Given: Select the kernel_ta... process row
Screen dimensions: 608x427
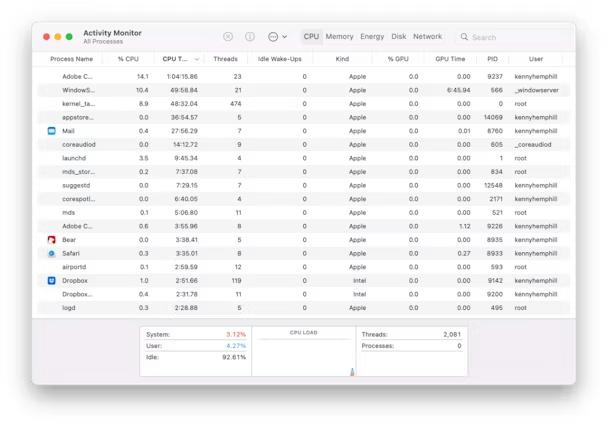Looking at the screenshot, I should click(x=304, y=104).
